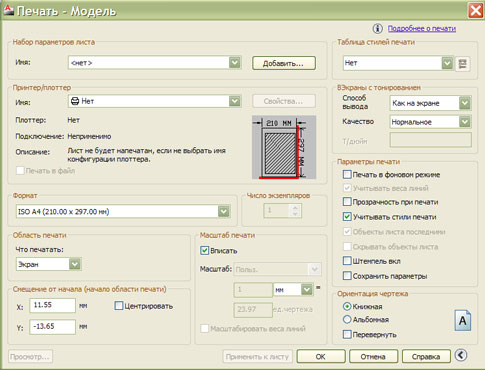Toggle Учитывать веса линий checkbox
The width and height of the screenshot is (485, 370).
(x=347, y=188)
